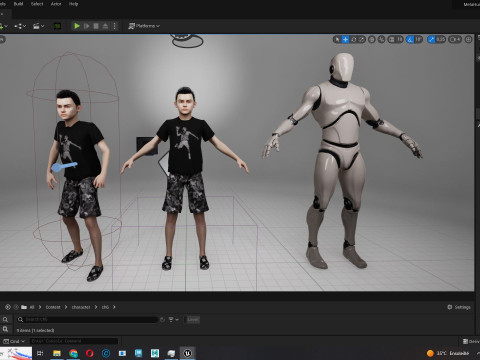The height and width of the screenshot is (360, 480).
Task: Click the Level filter button
Action: coord(193,319)
